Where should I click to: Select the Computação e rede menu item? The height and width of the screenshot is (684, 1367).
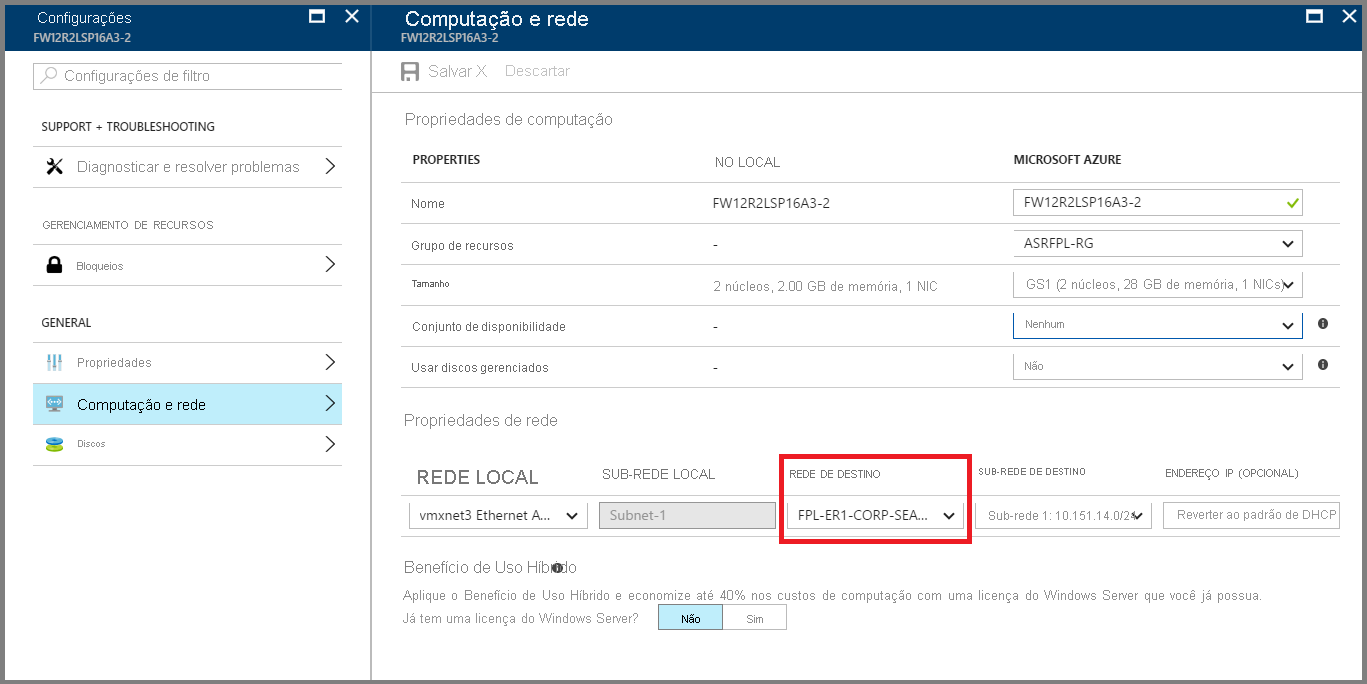187,404
